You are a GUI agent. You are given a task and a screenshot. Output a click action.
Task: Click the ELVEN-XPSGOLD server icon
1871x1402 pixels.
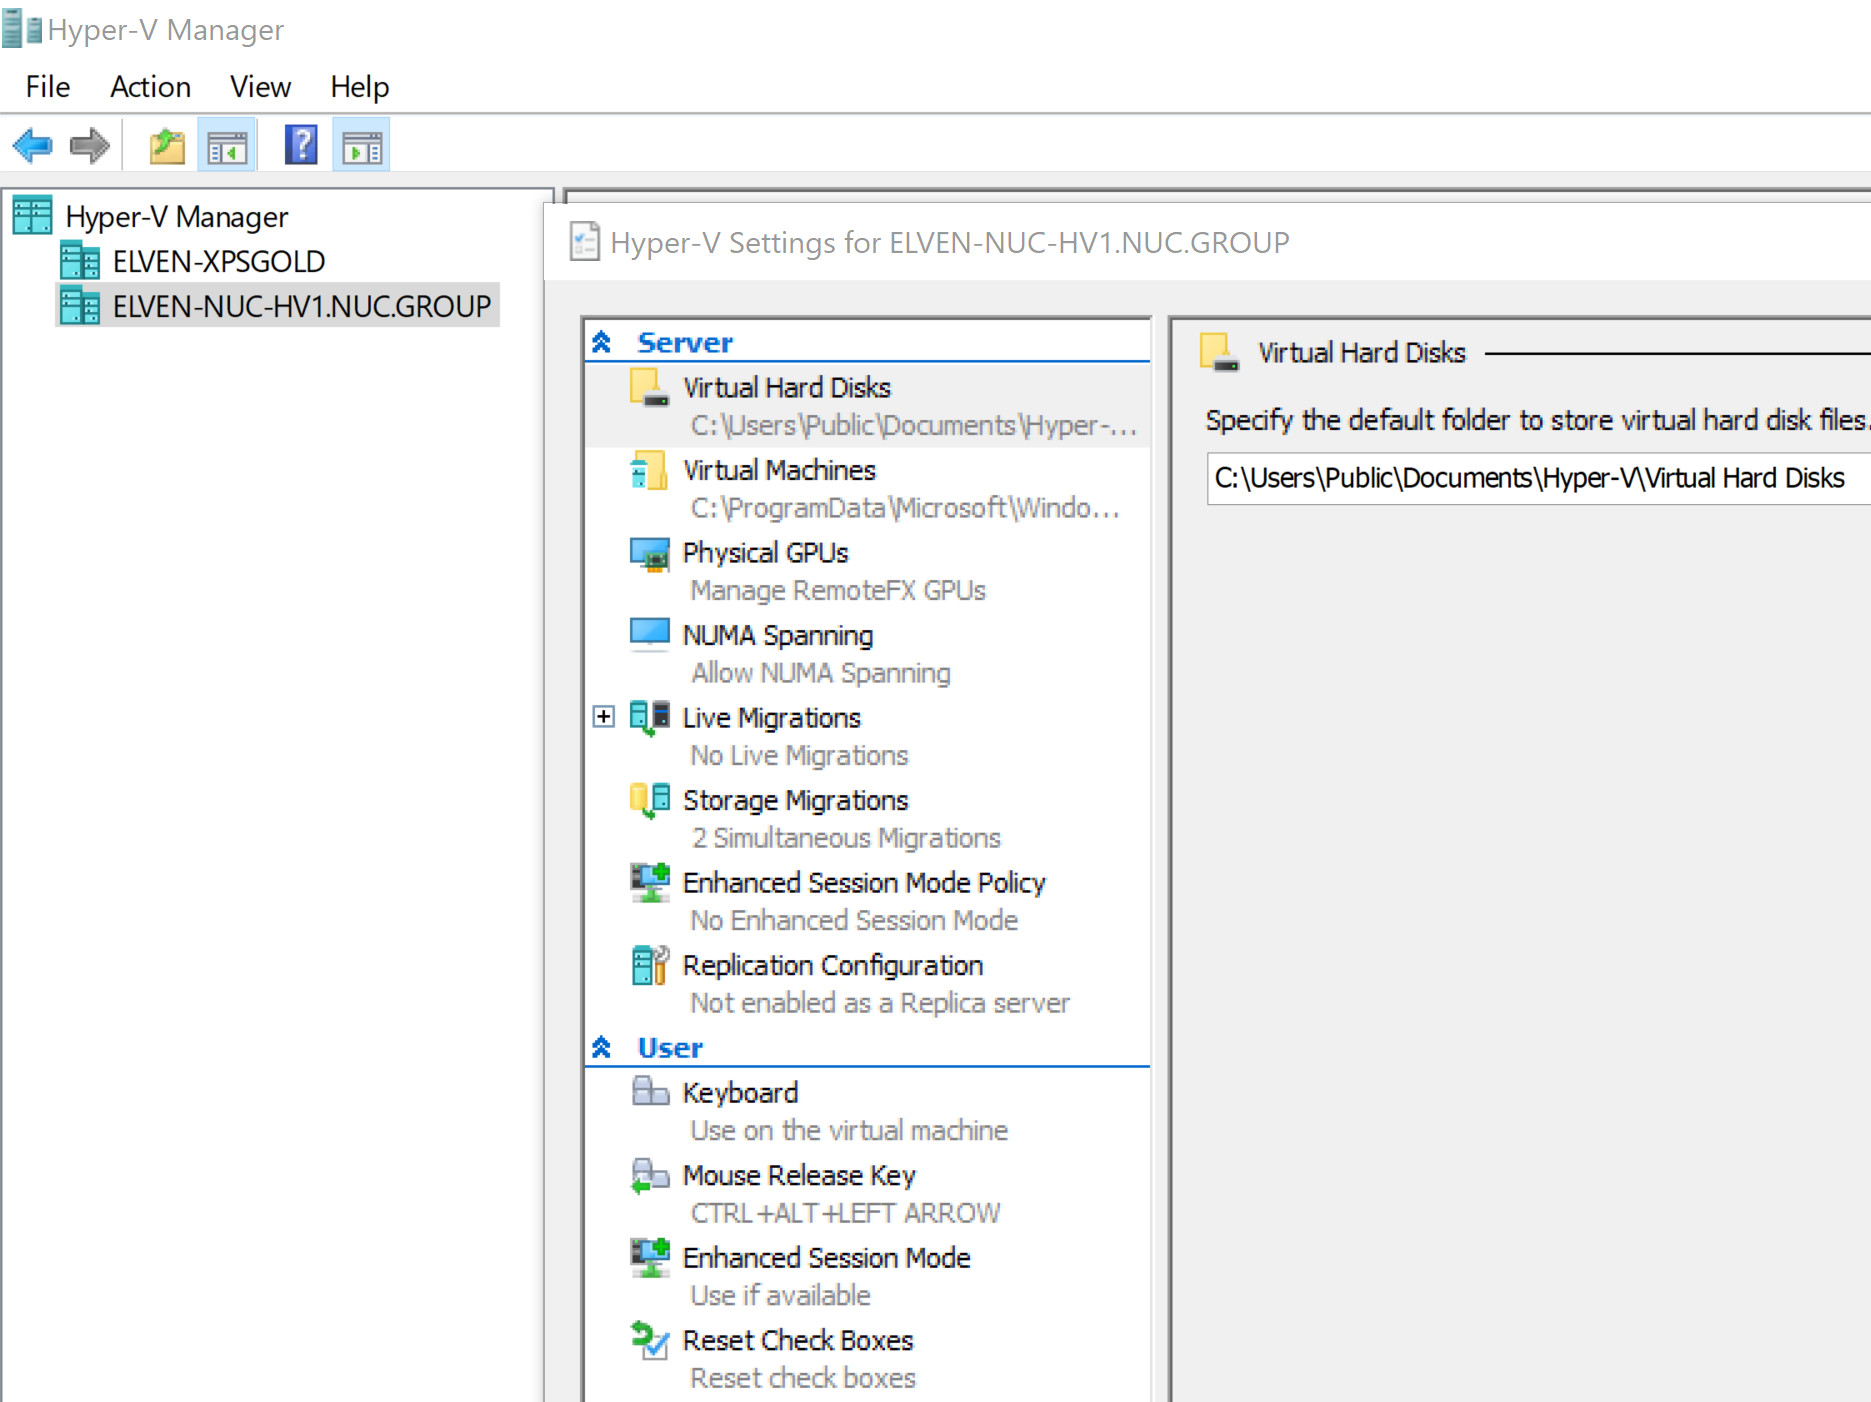tap(80, 261)
